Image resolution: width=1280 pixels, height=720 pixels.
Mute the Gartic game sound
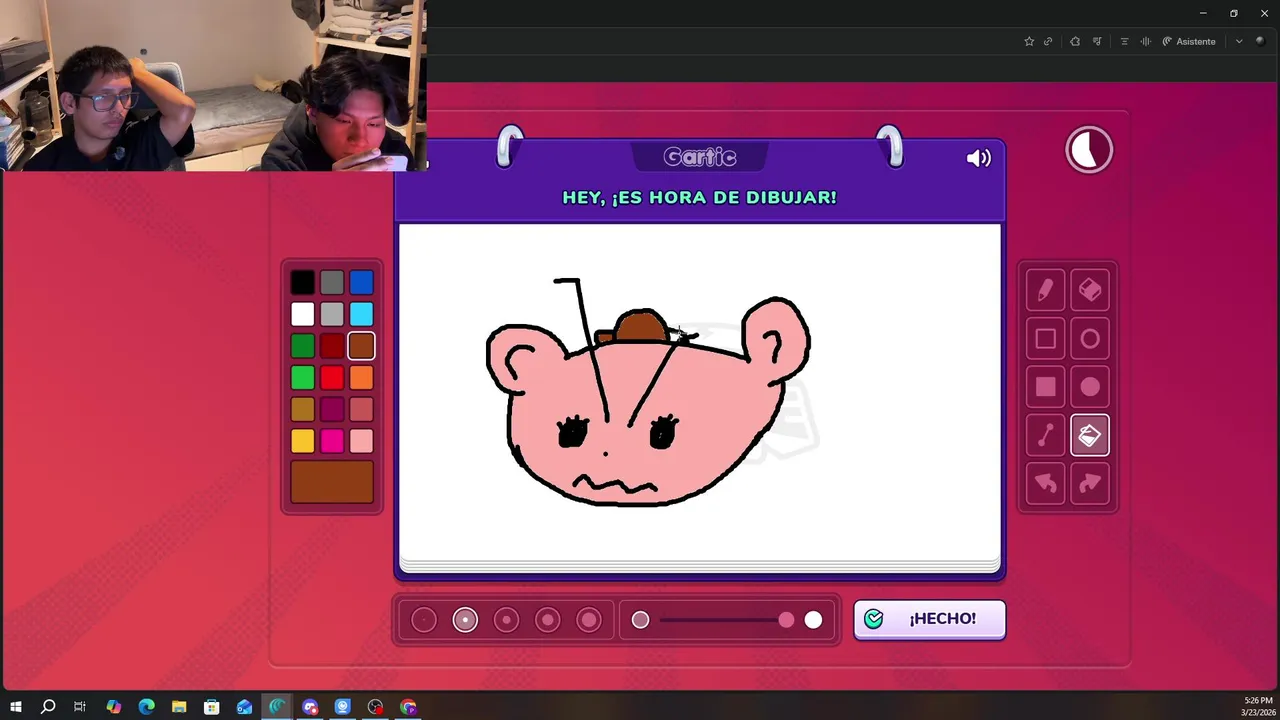coord(978,158)
